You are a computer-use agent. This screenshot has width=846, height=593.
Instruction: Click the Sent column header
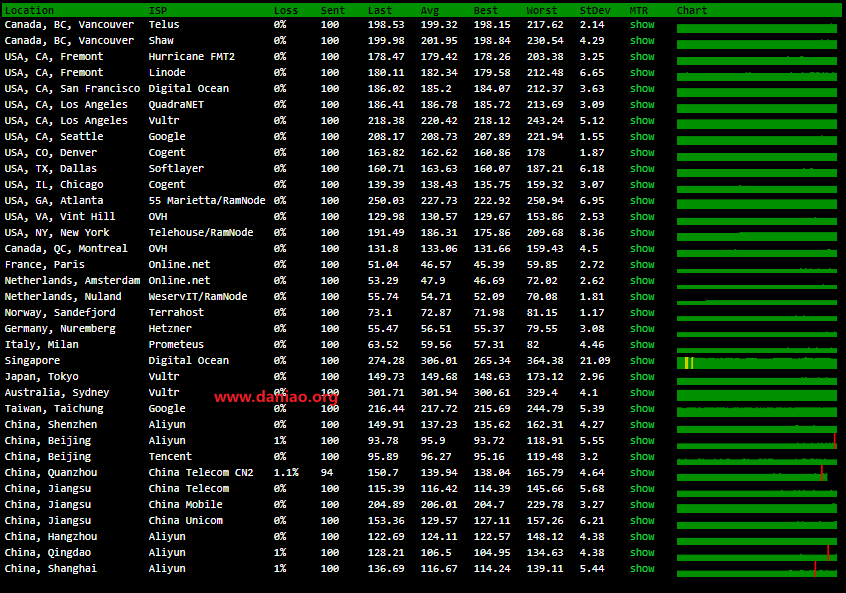[x=333, y=10]
